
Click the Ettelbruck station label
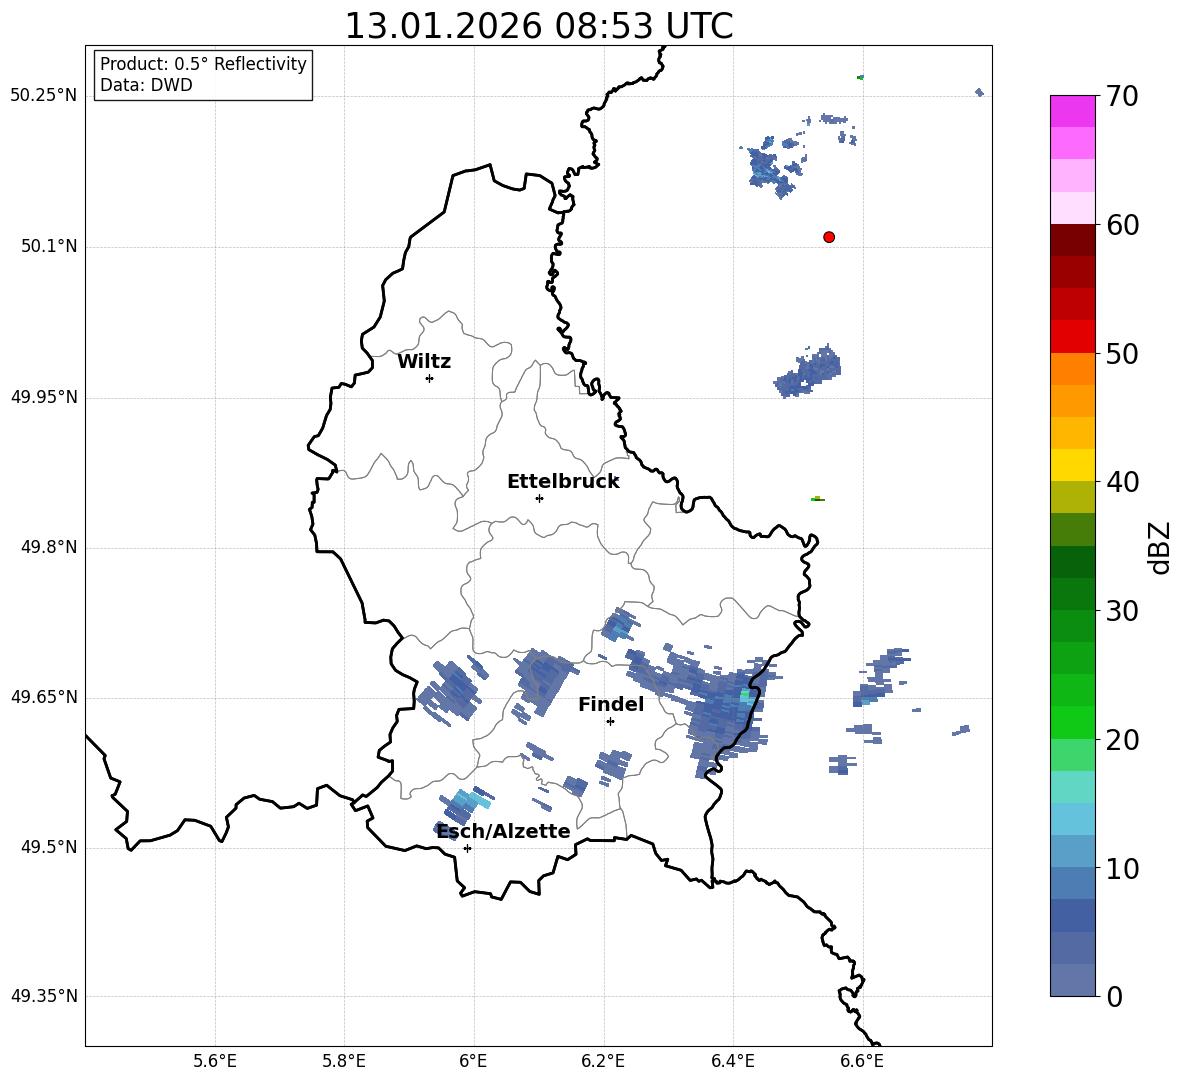pyautogui.click(x=563, y=482)
